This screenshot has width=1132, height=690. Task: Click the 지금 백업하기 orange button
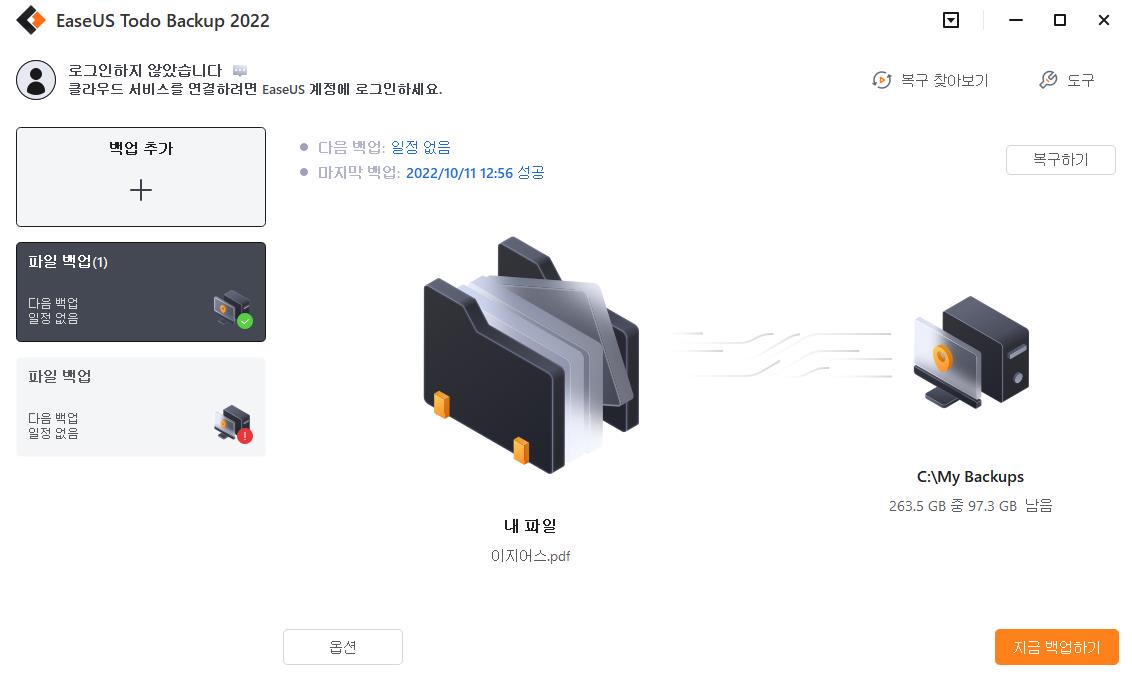click(1056, 647)
